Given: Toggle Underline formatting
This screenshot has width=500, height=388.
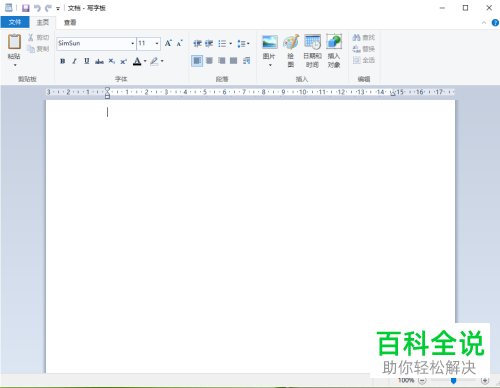Looking at the screenshot, I should point(87,61).
